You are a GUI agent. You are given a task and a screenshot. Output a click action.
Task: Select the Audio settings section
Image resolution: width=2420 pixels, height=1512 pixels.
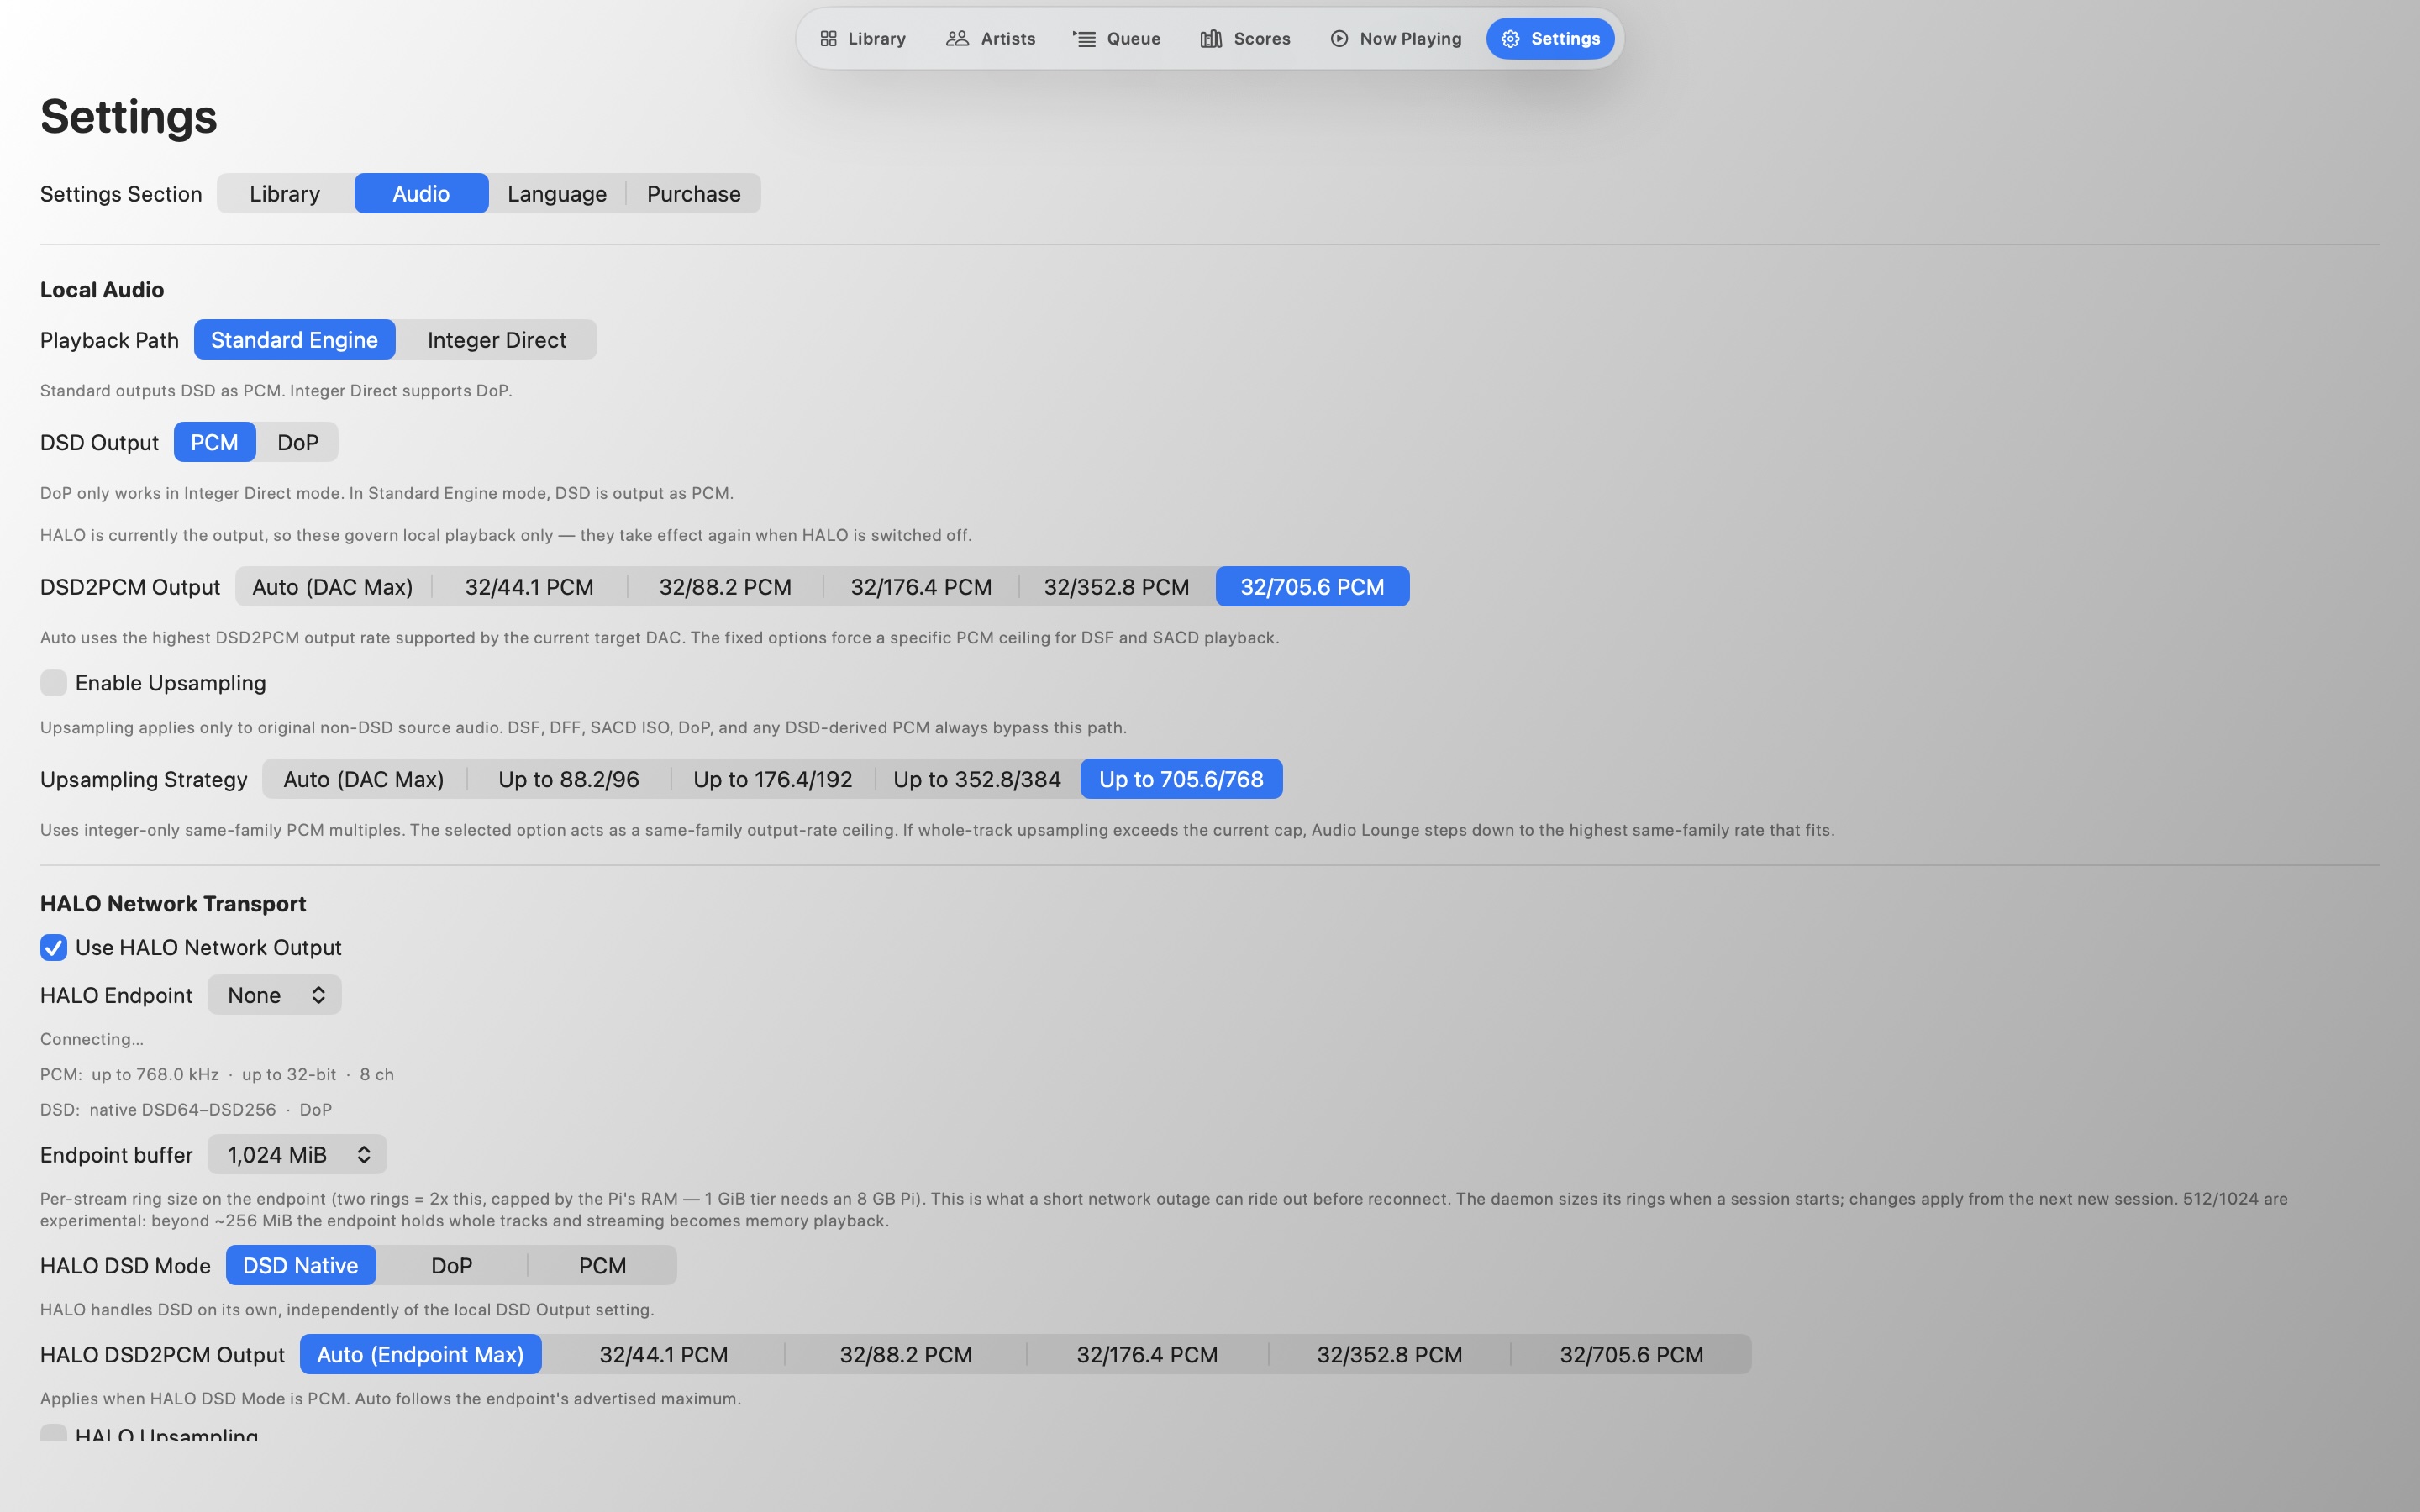[421, 194]
